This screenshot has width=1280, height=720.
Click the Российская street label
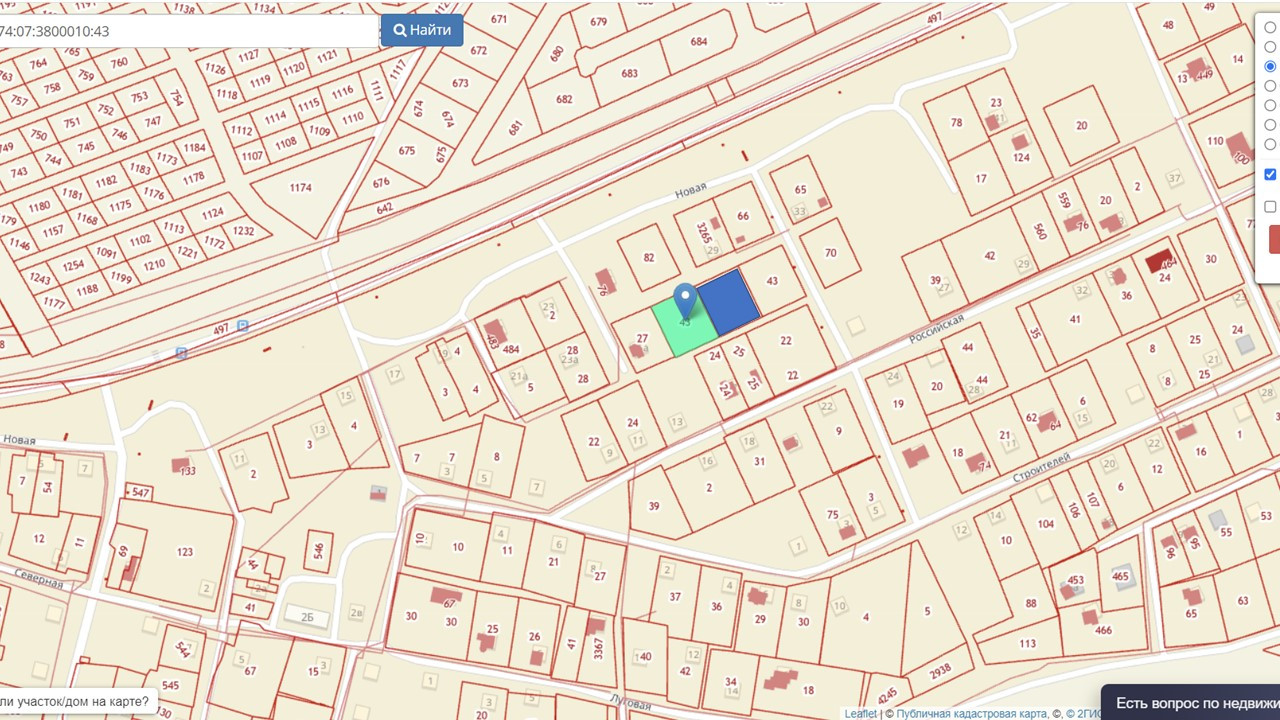(936, 328)
